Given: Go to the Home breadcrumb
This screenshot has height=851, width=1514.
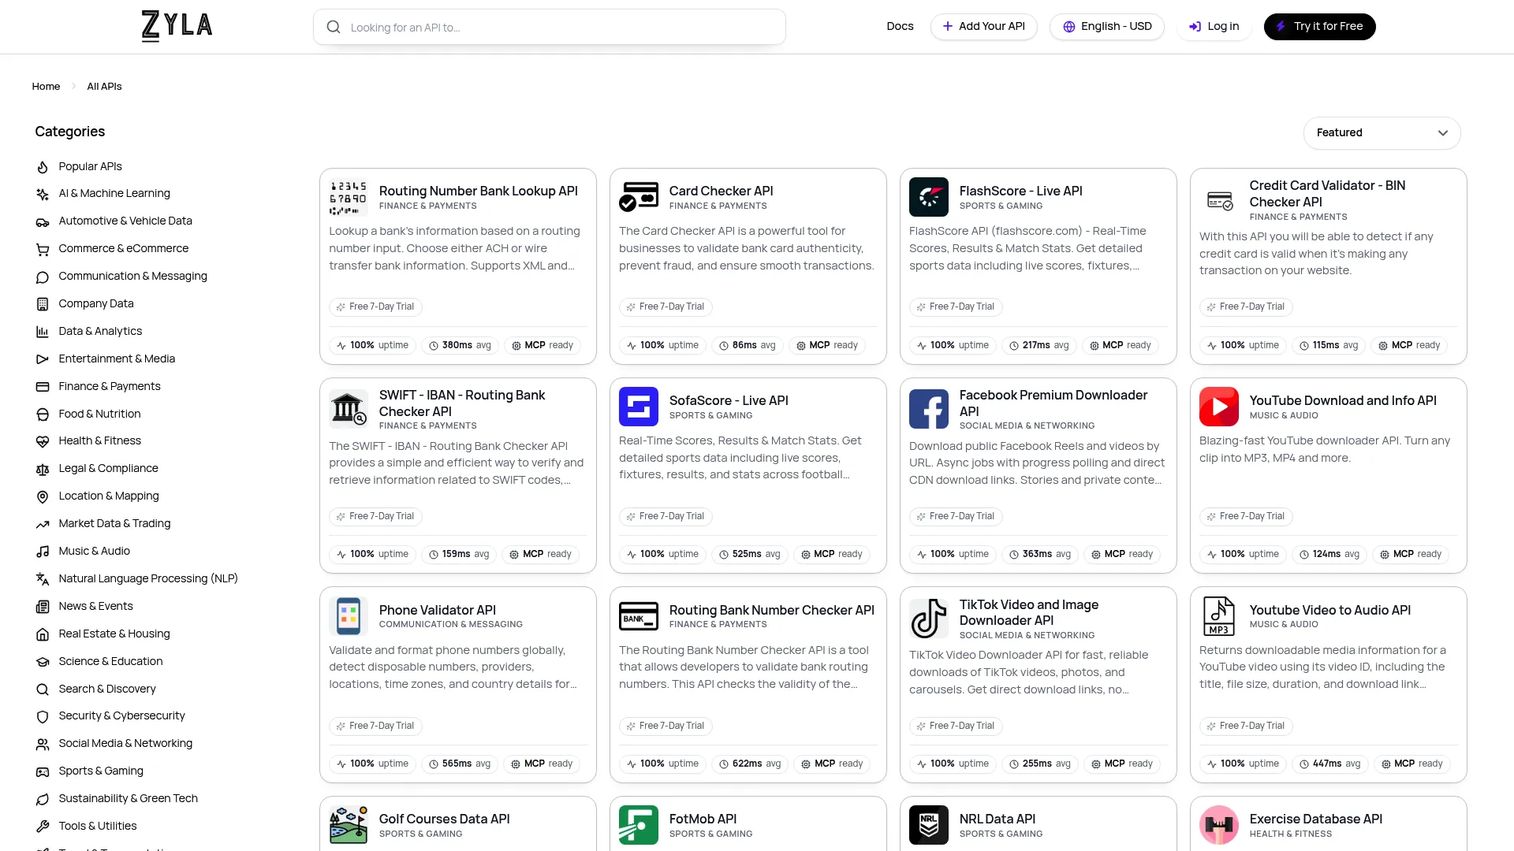Looking at the screenshot, I should tap(46, 87).
